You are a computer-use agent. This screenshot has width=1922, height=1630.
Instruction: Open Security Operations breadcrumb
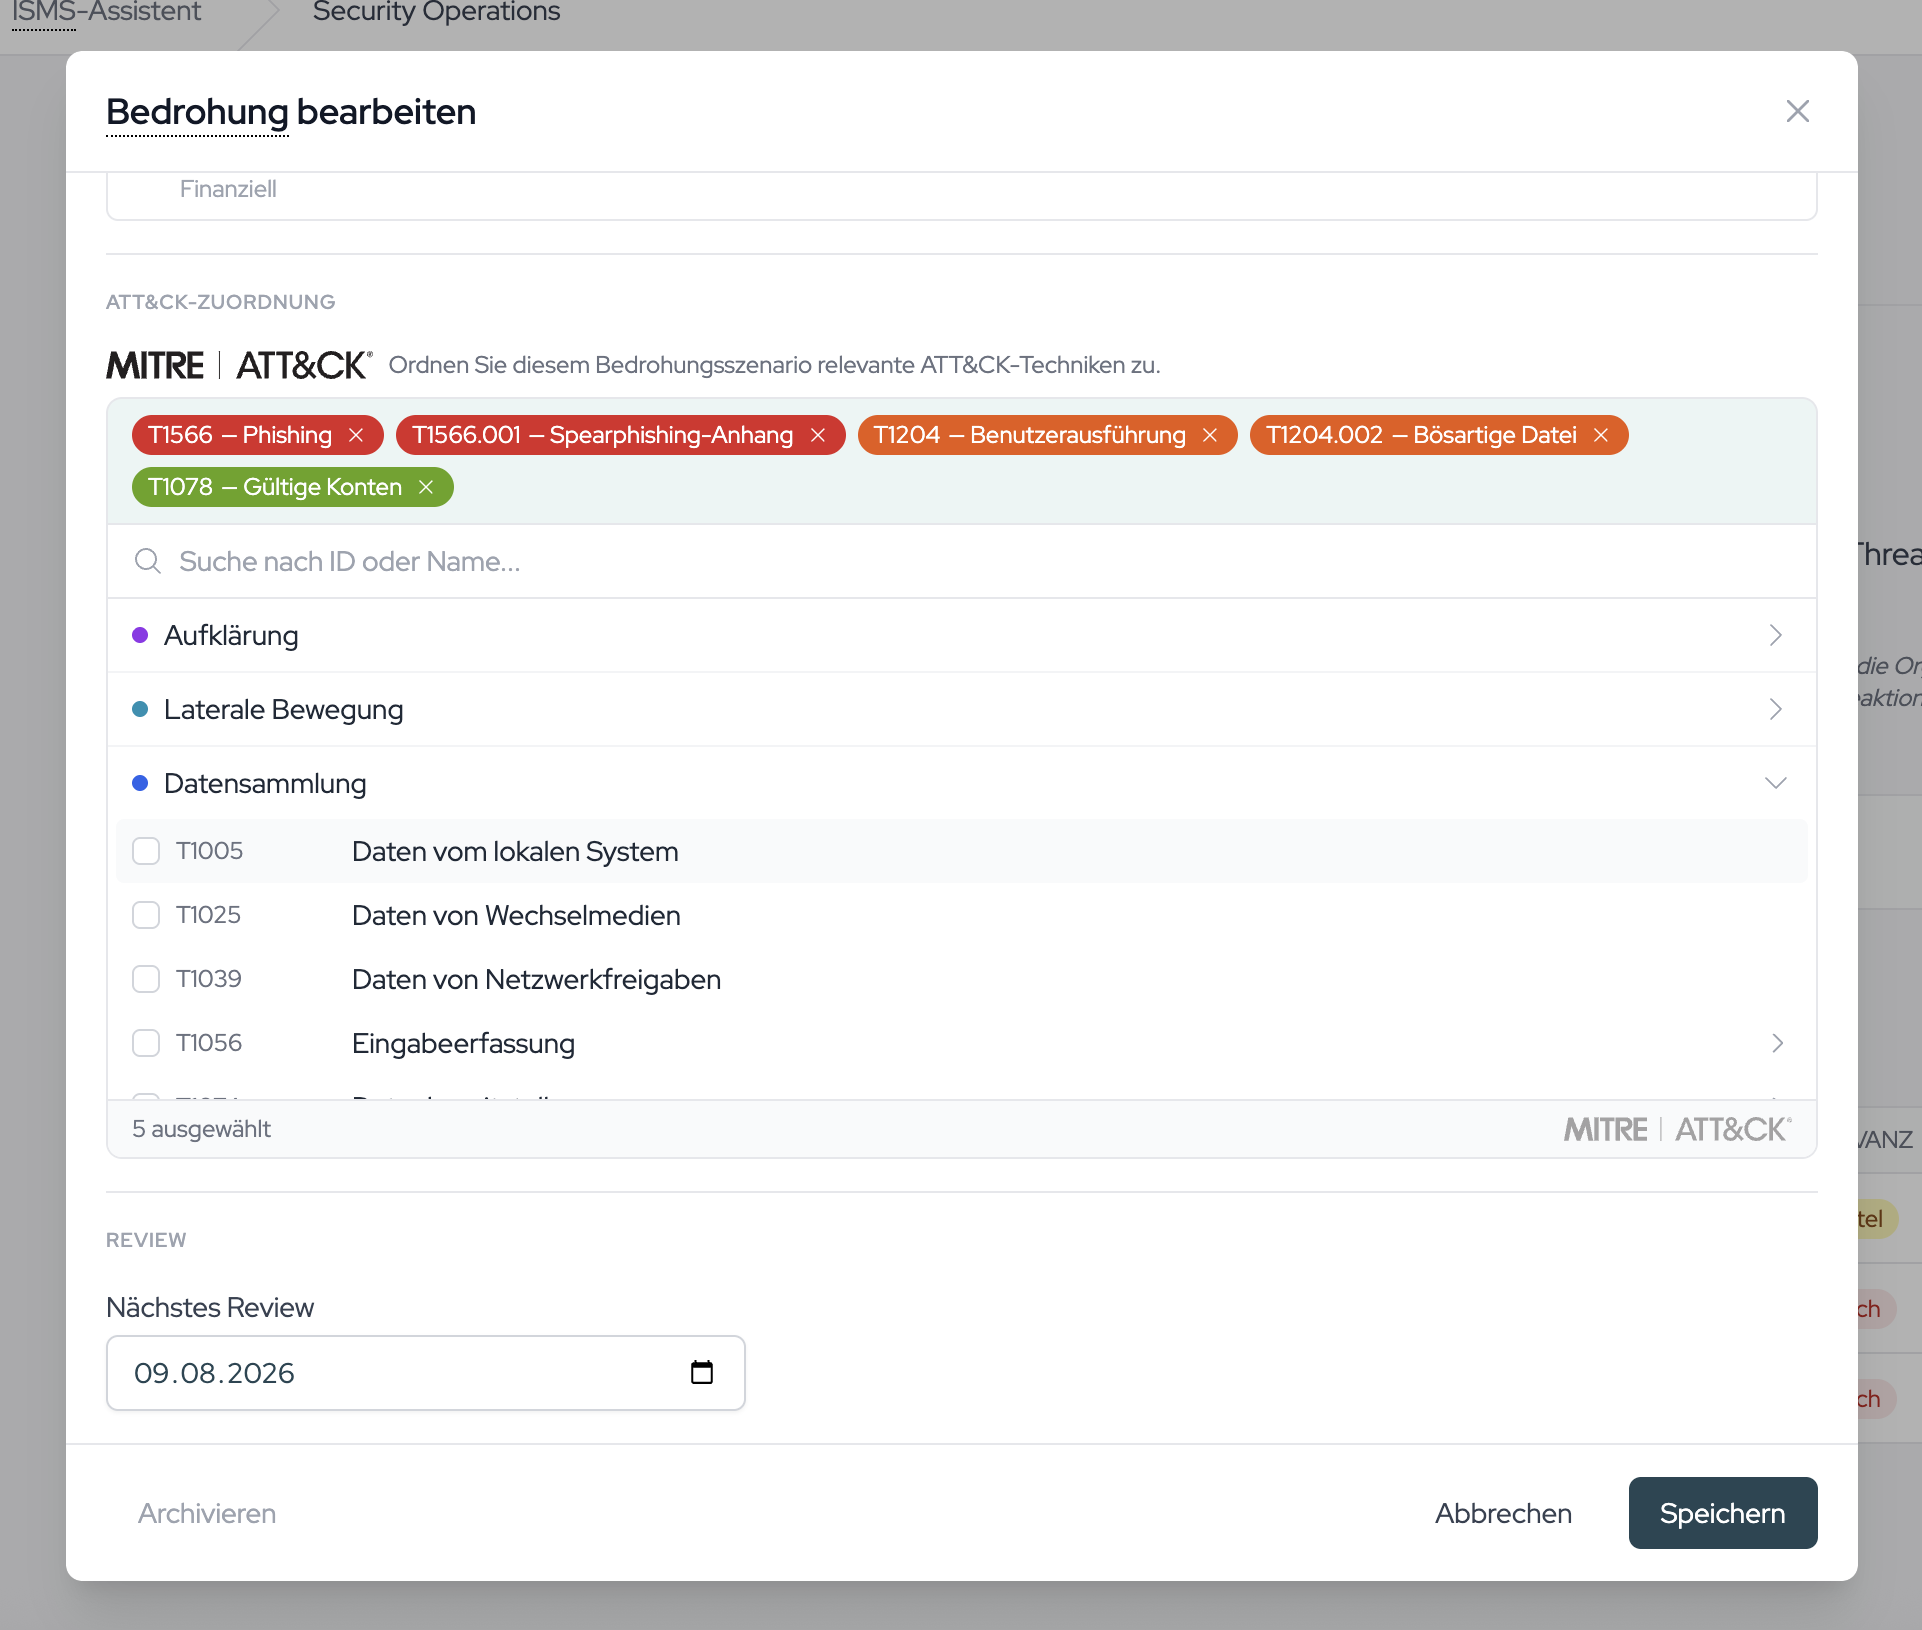point(436,12)
